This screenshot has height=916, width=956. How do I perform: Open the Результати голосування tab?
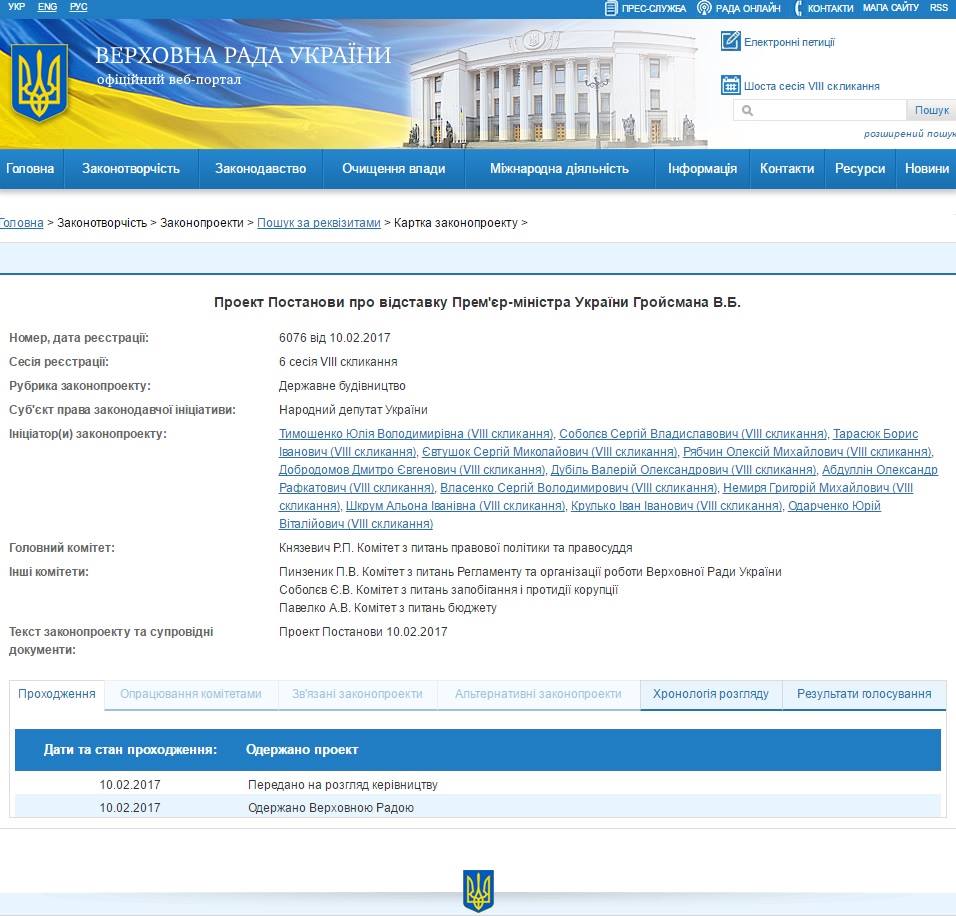click(x=864, y=694)
